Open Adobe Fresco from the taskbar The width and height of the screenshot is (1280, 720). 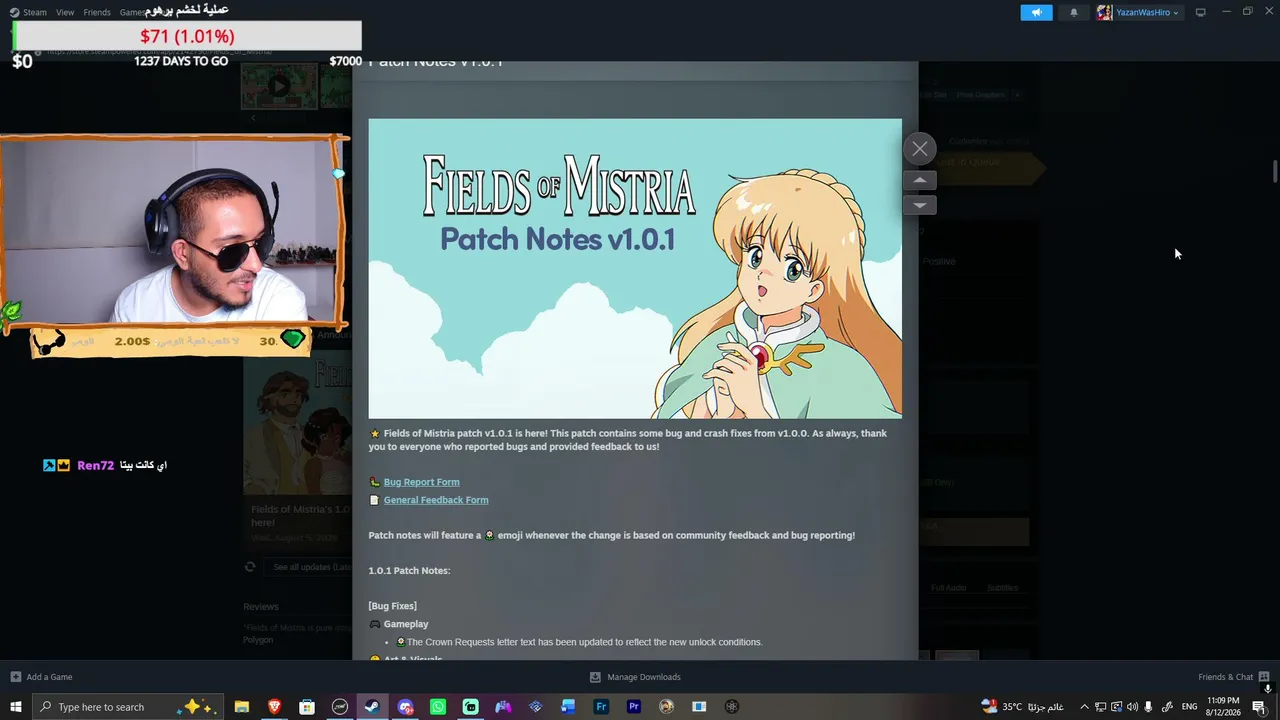coord(601,707)
